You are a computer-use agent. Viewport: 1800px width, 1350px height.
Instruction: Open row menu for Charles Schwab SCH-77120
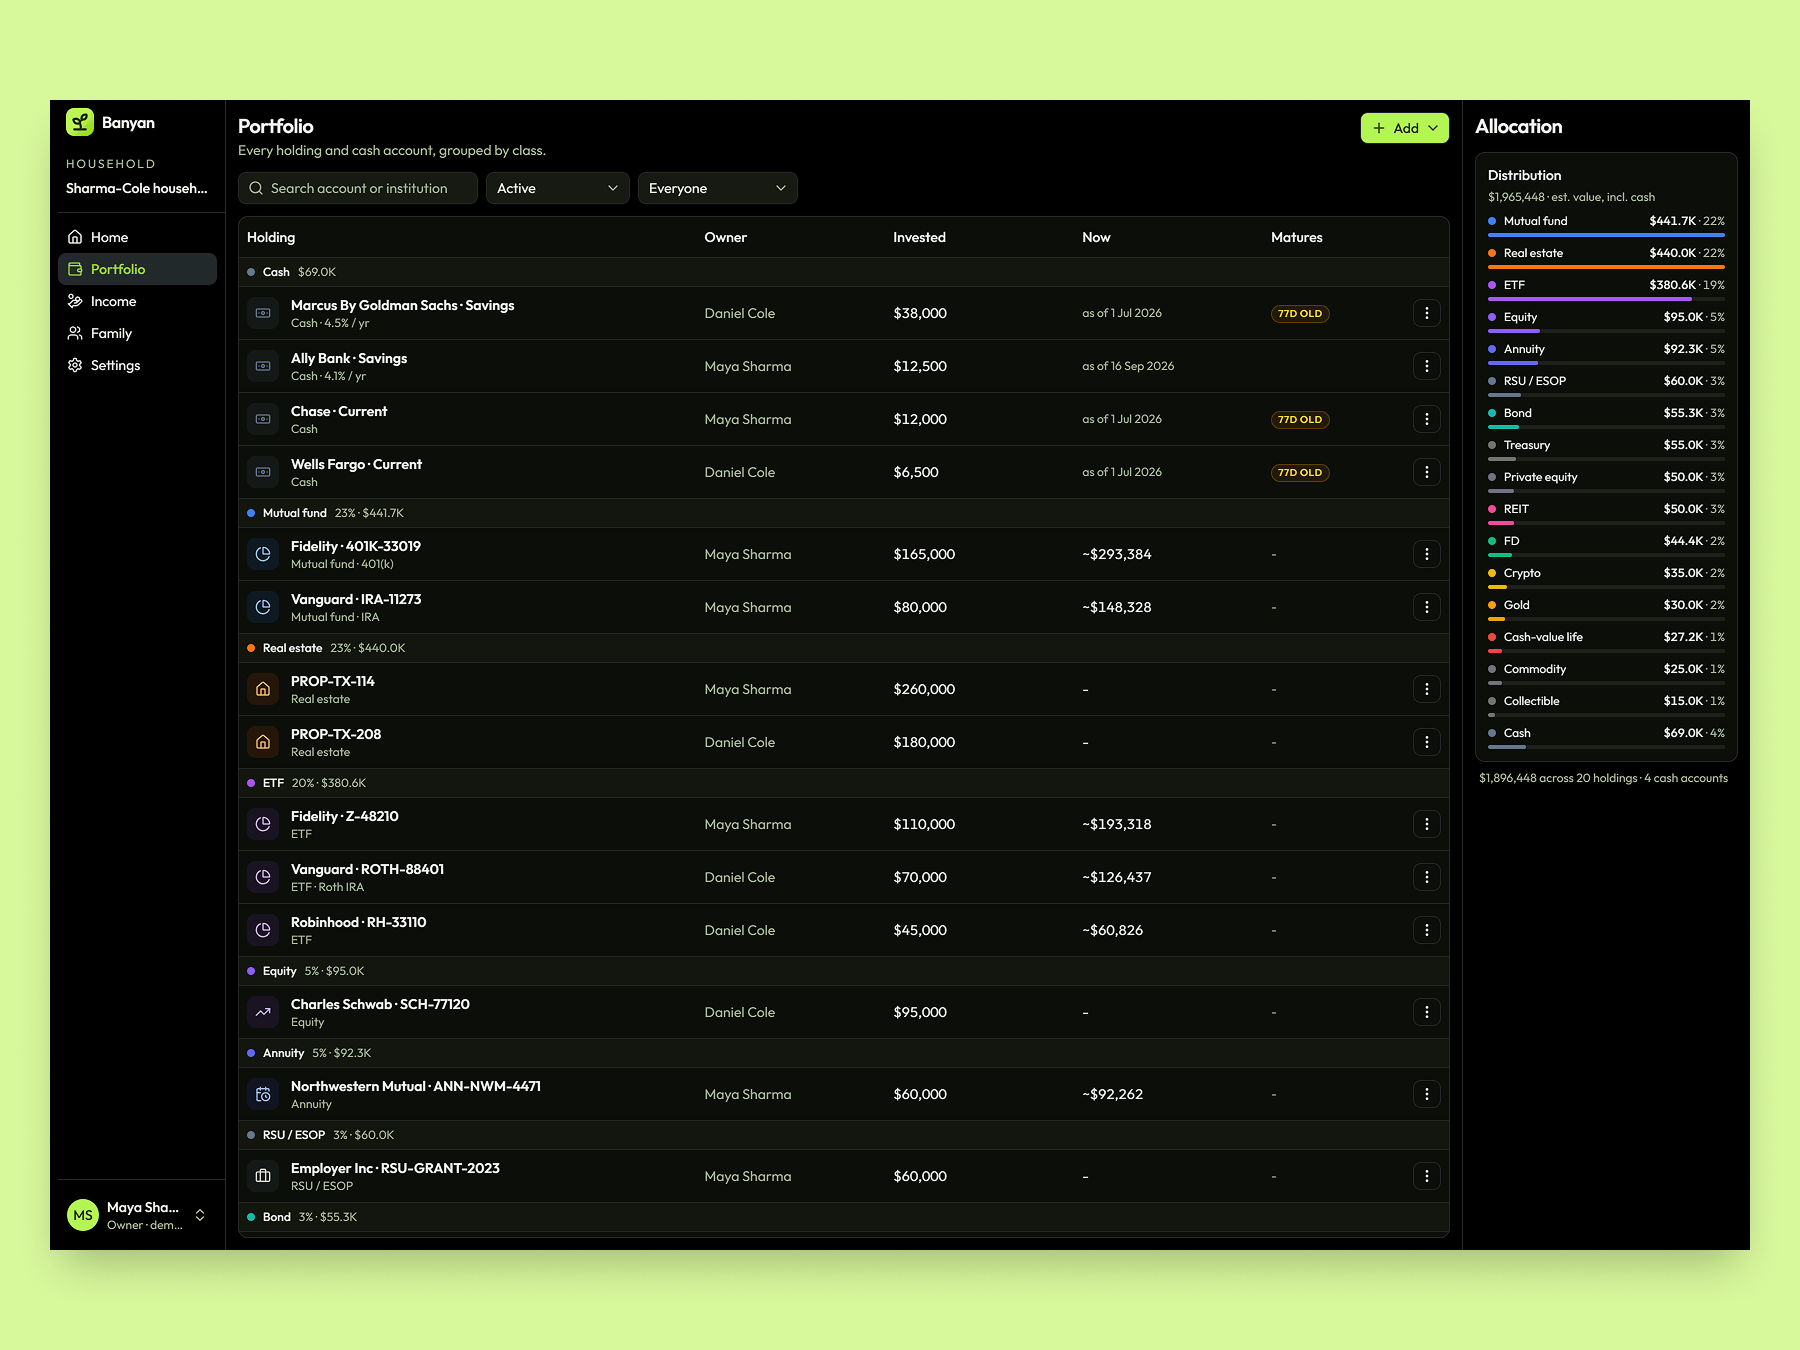(1427, 1012)
